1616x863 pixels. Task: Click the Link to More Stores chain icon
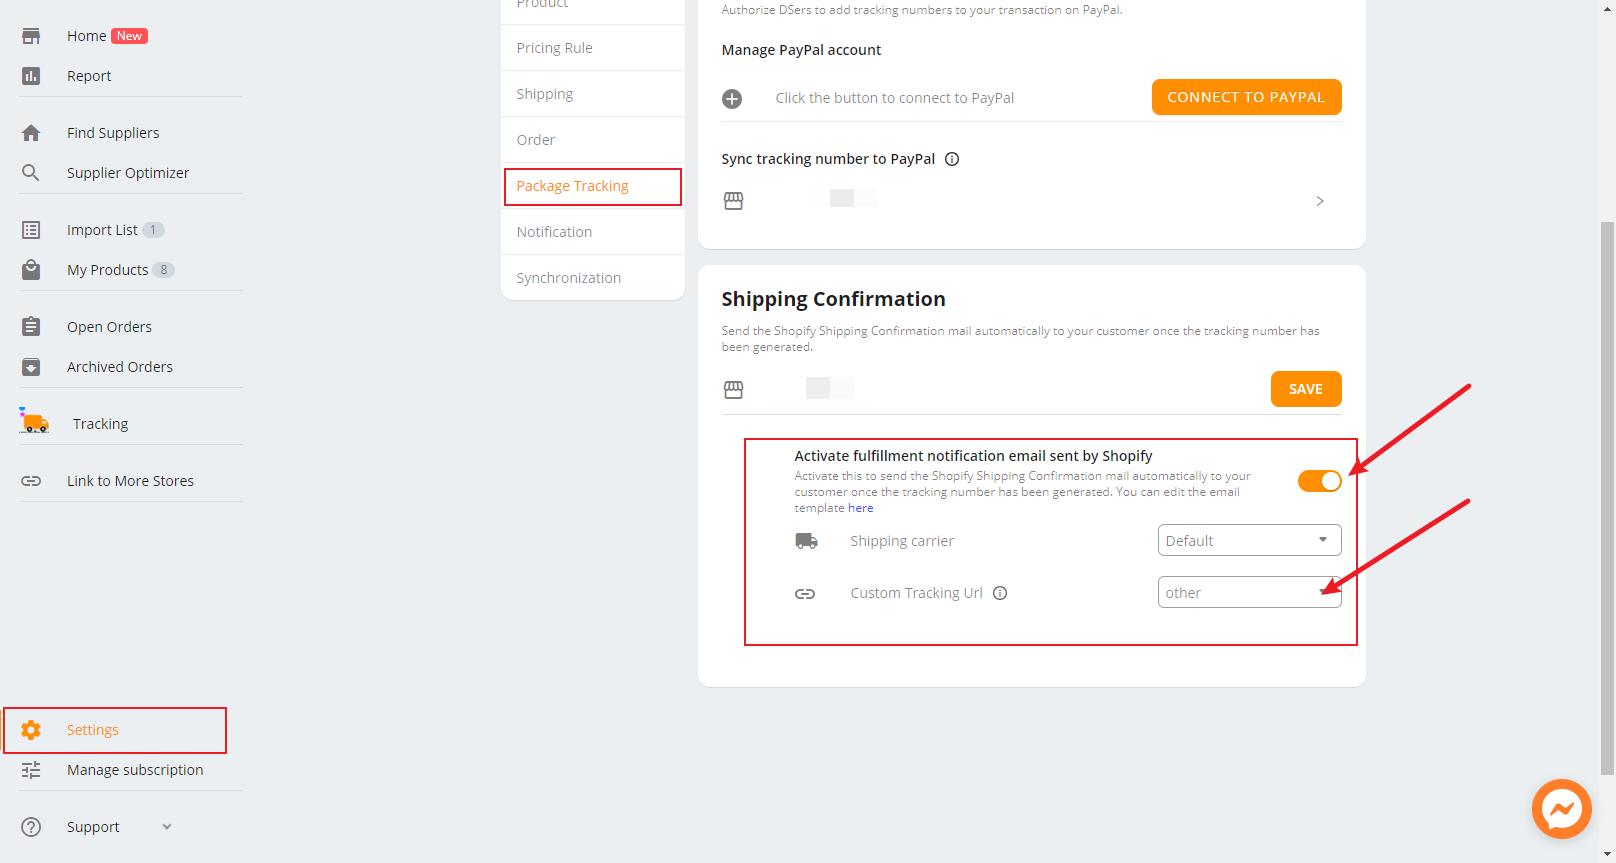[x=31, y=481]
